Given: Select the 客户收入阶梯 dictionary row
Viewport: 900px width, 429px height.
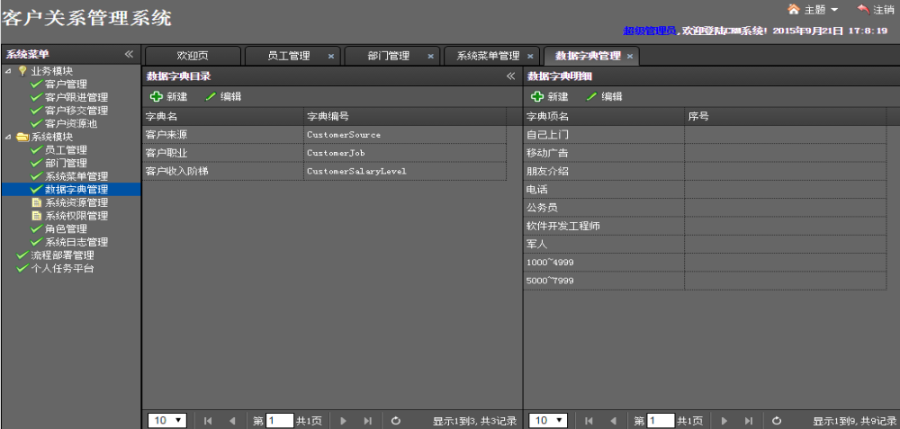Looking at the screenshot, I should click(324, 171).
